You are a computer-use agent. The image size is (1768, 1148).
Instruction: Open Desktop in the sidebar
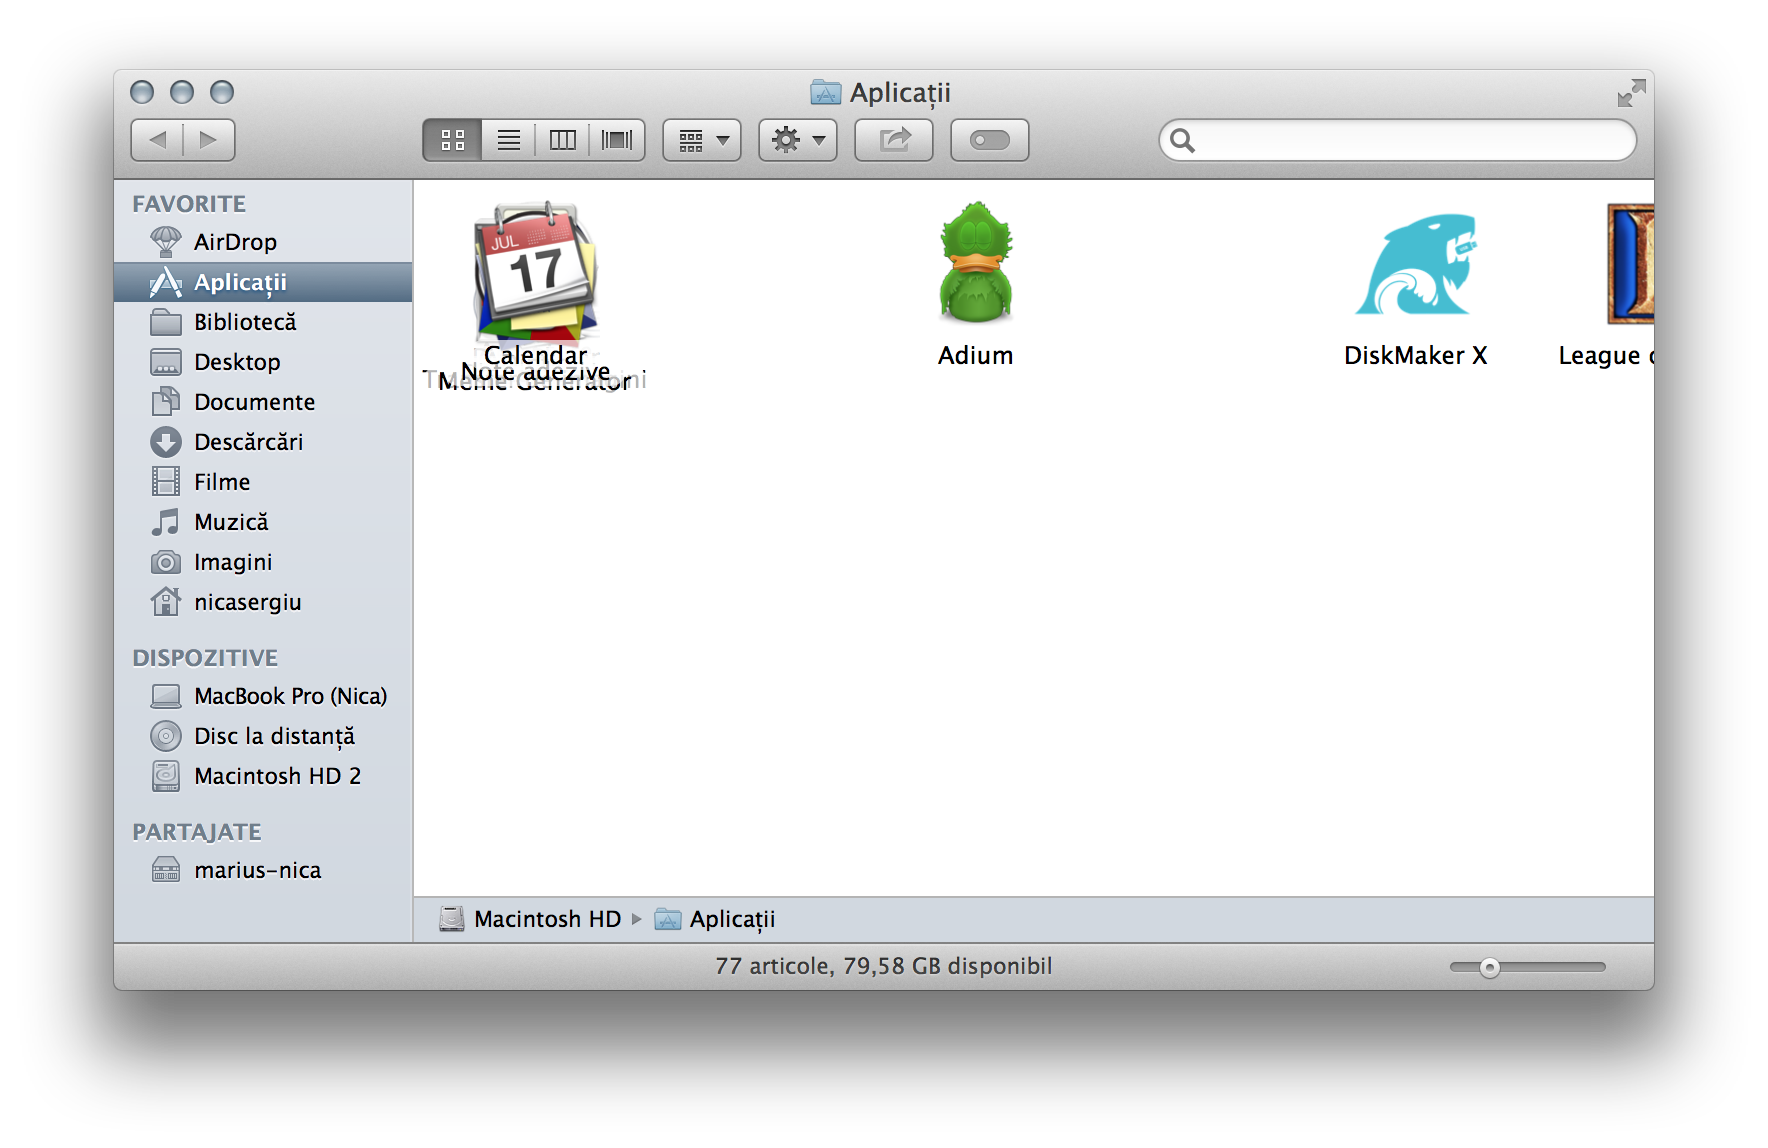pyautogui.click(x=263, y=362)
